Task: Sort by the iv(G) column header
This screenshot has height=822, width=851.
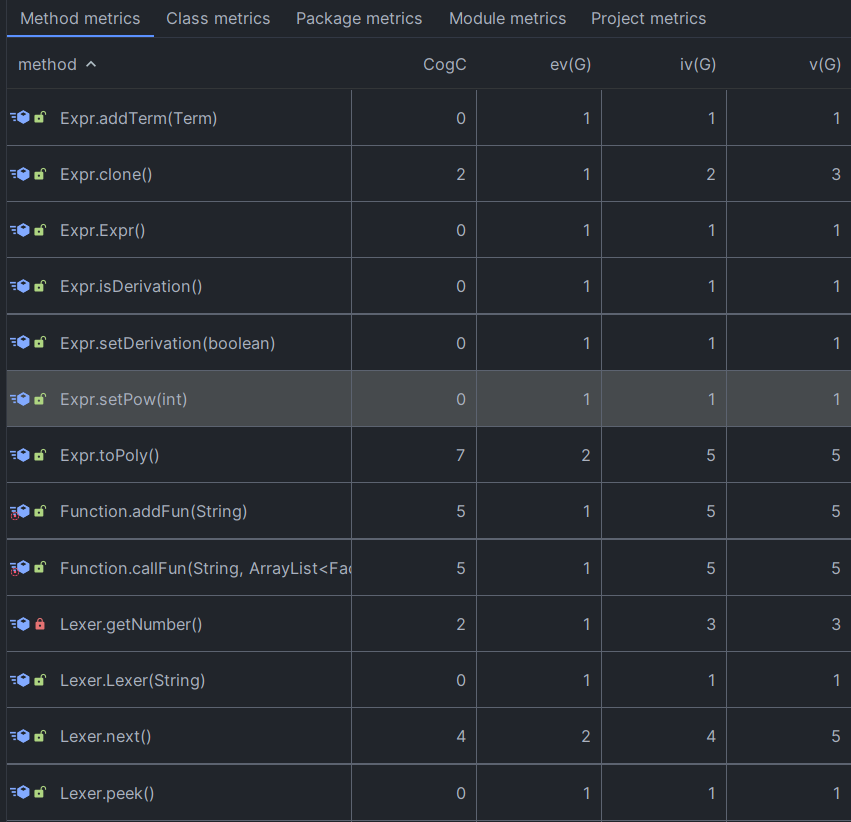Action: pos(698,65)
